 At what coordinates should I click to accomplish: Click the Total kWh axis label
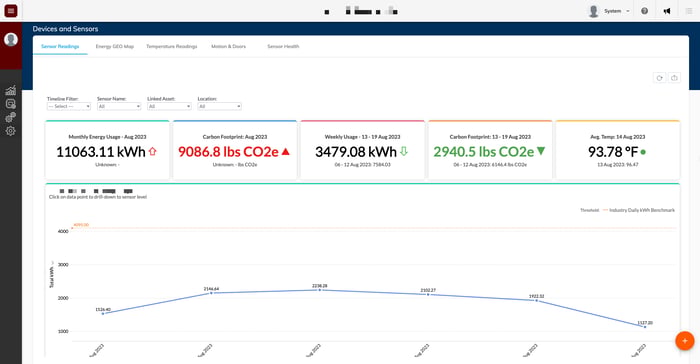click(x=51, y=277)
